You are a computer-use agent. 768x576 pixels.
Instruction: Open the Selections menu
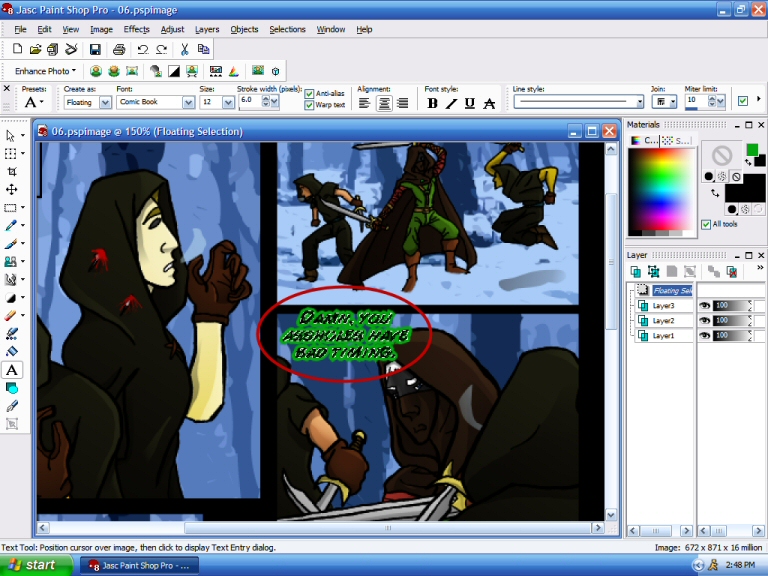click(287, 29)
